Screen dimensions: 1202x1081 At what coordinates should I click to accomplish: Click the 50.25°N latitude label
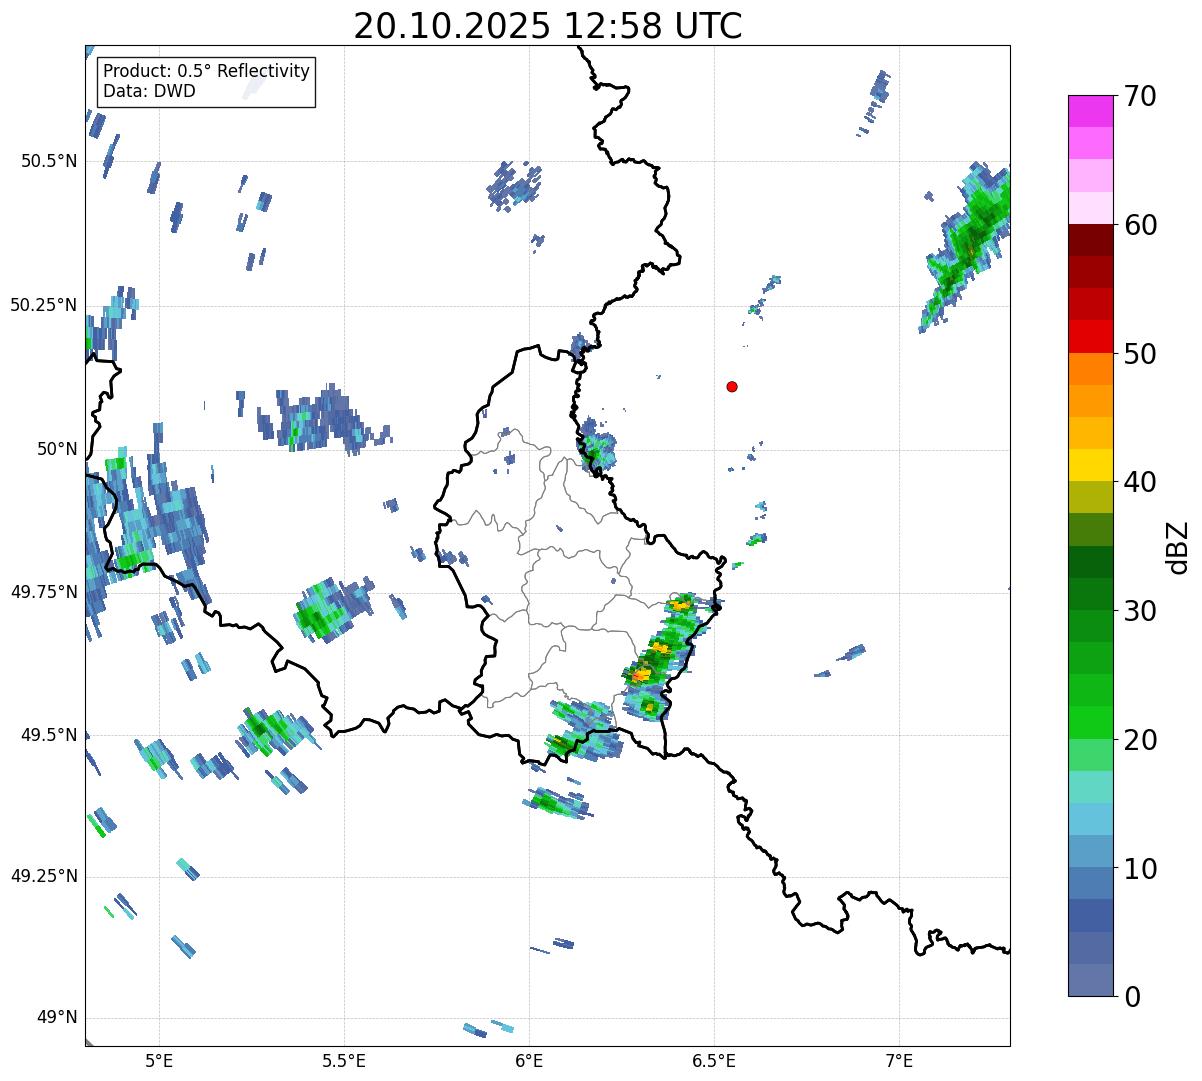pos(43,305)
